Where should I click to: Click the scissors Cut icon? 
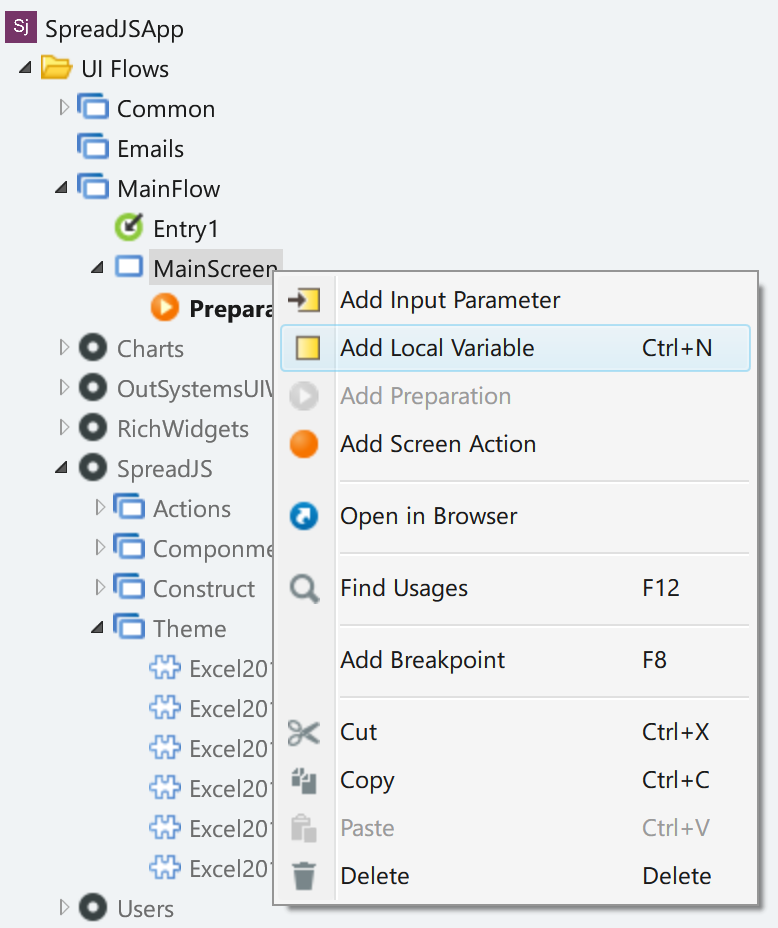pyautogui.click(x=304, y=733)
